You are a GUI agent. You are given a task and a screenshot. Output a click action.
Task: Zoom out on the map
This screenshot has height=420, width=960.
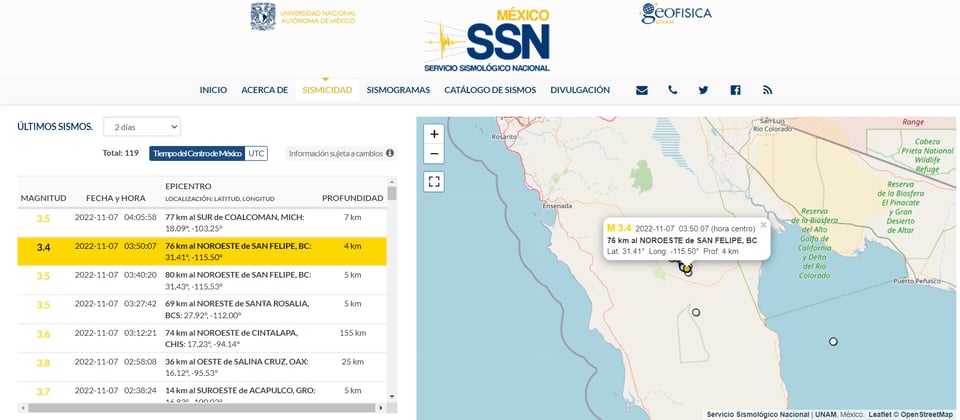tap(434, 154)
